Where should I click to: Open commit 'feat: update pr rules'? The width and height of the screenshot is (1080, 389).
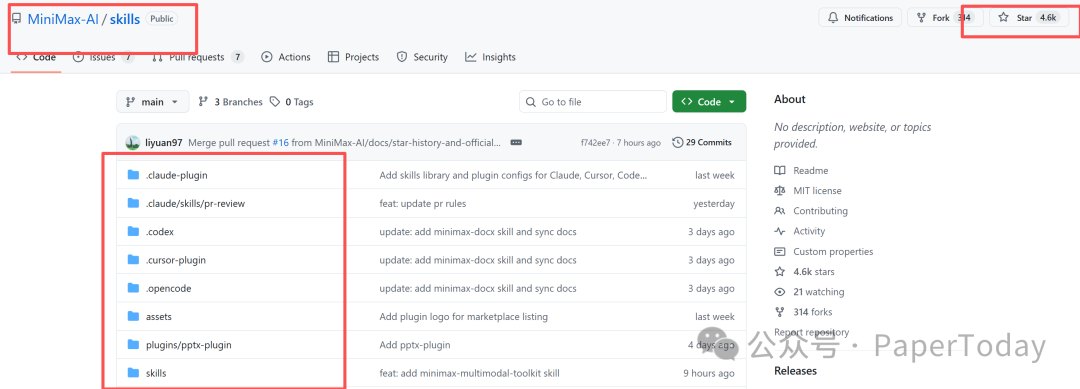coord(423,204)
